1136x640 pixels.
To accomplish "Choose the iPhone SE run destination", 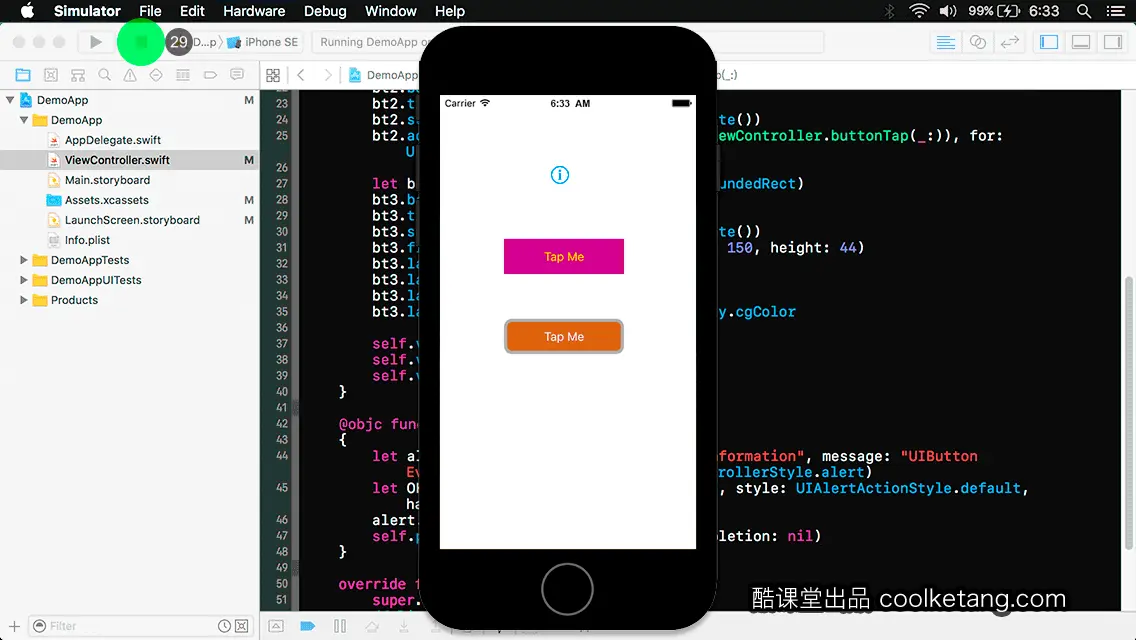I will 263,42.
